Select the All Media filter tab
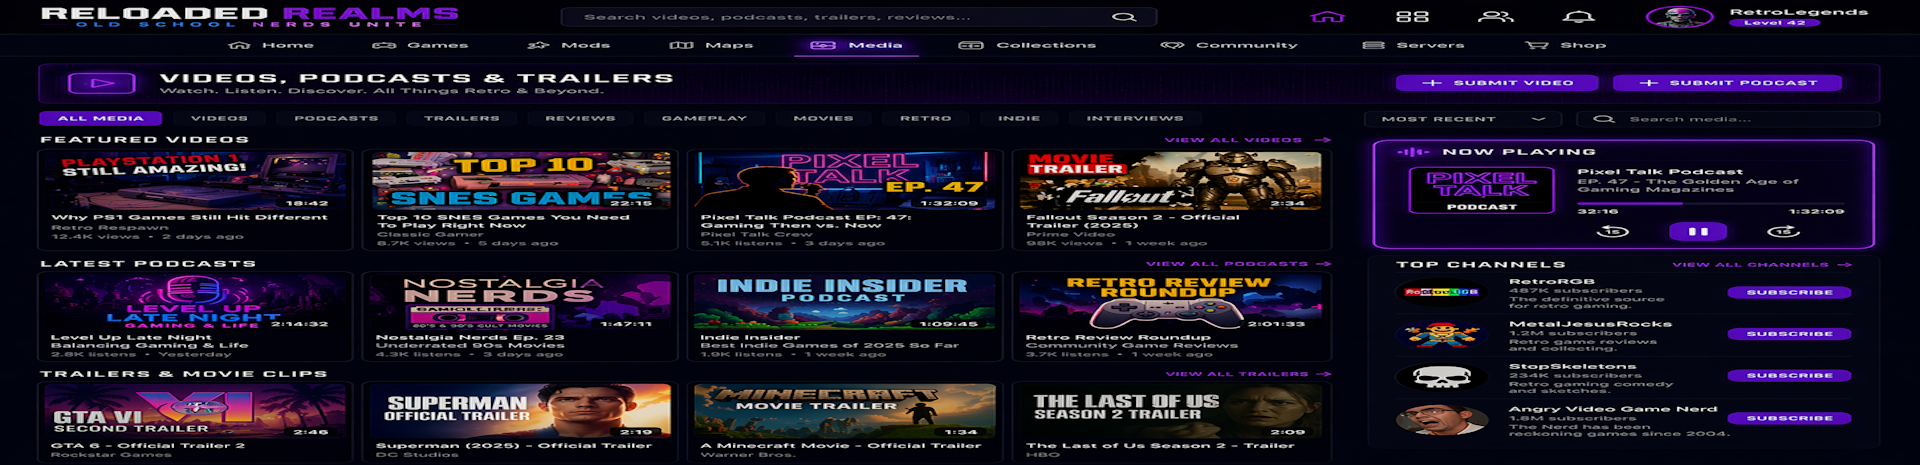The image size is (1920, 465). (101, 118)
